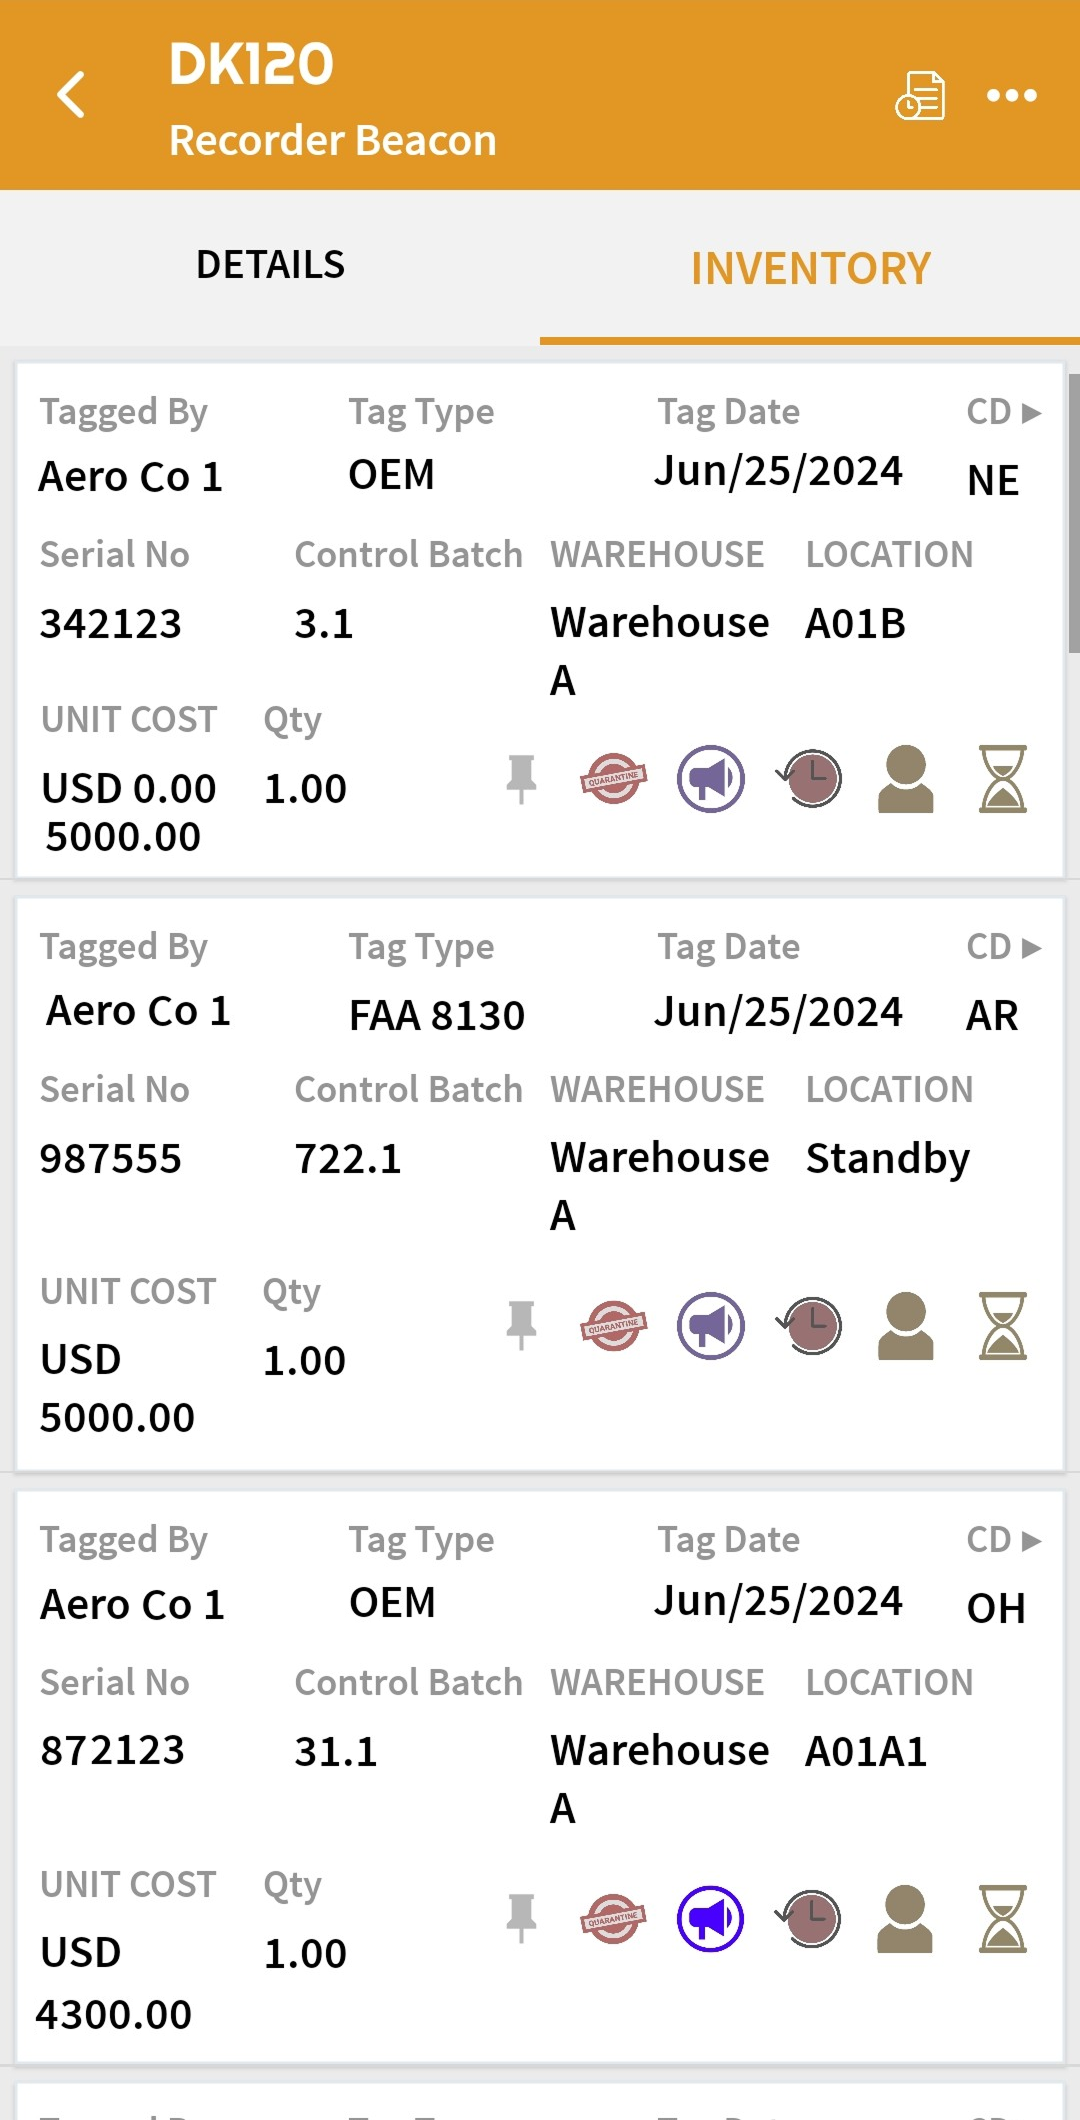Tap megaphone icon for serial 987555
Screen dimensions: 1080x2120
(711, 1326)
